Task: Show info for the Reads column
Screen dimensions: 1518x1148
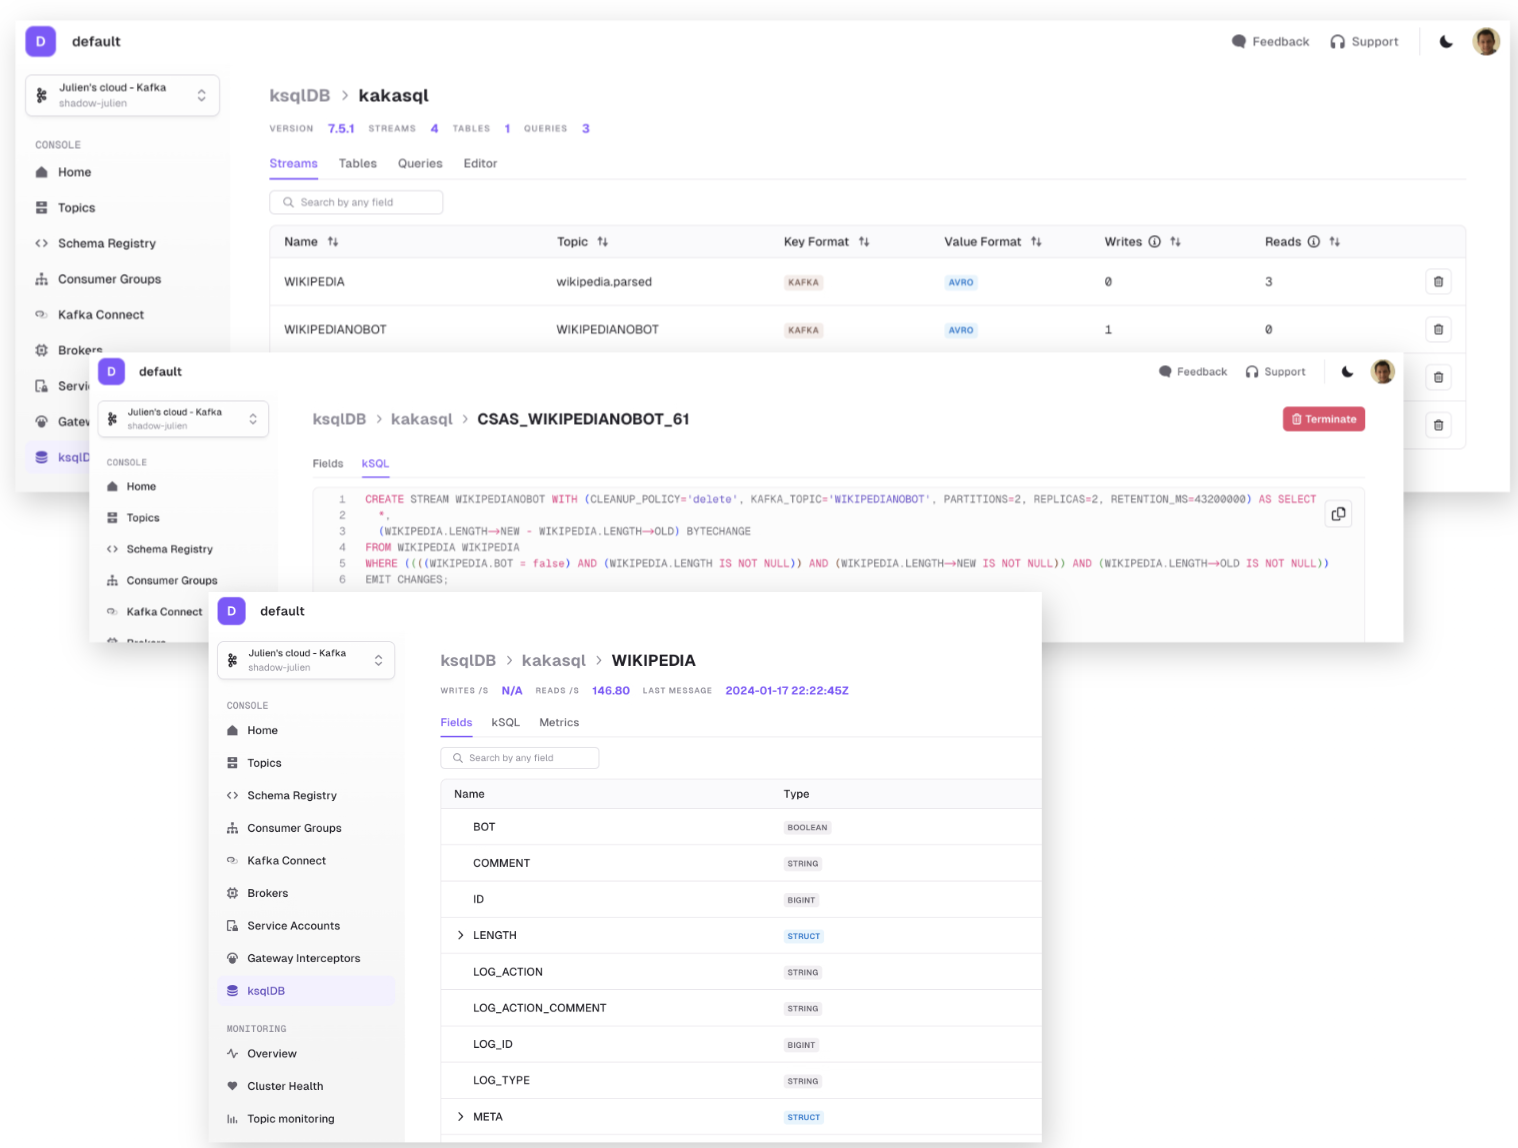Action: (x=1313, y=242)
